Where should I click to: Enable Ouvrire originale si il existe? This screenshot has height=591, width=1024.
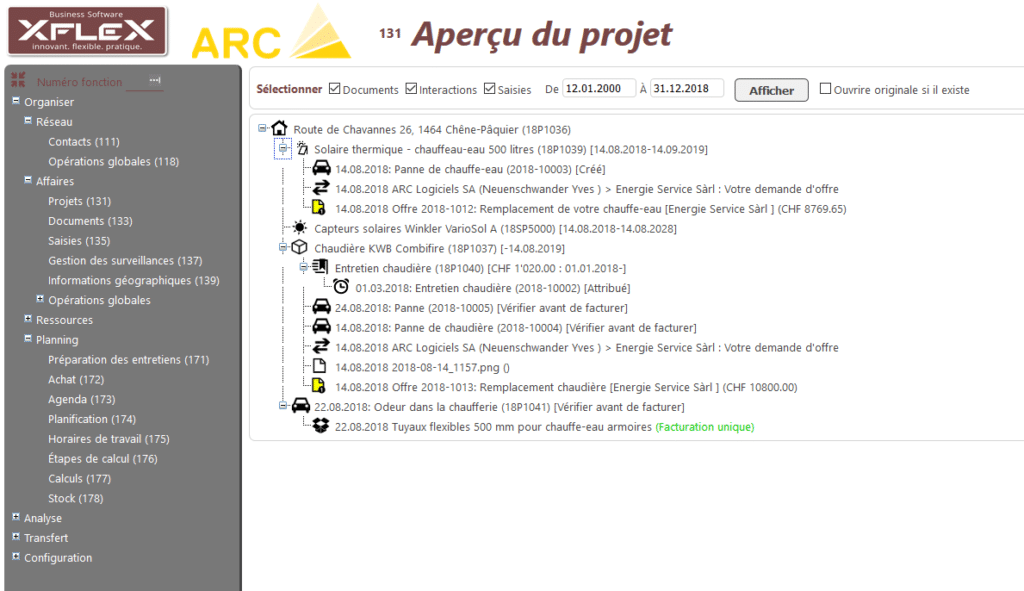pyautogui.click(x=825, y=88)
